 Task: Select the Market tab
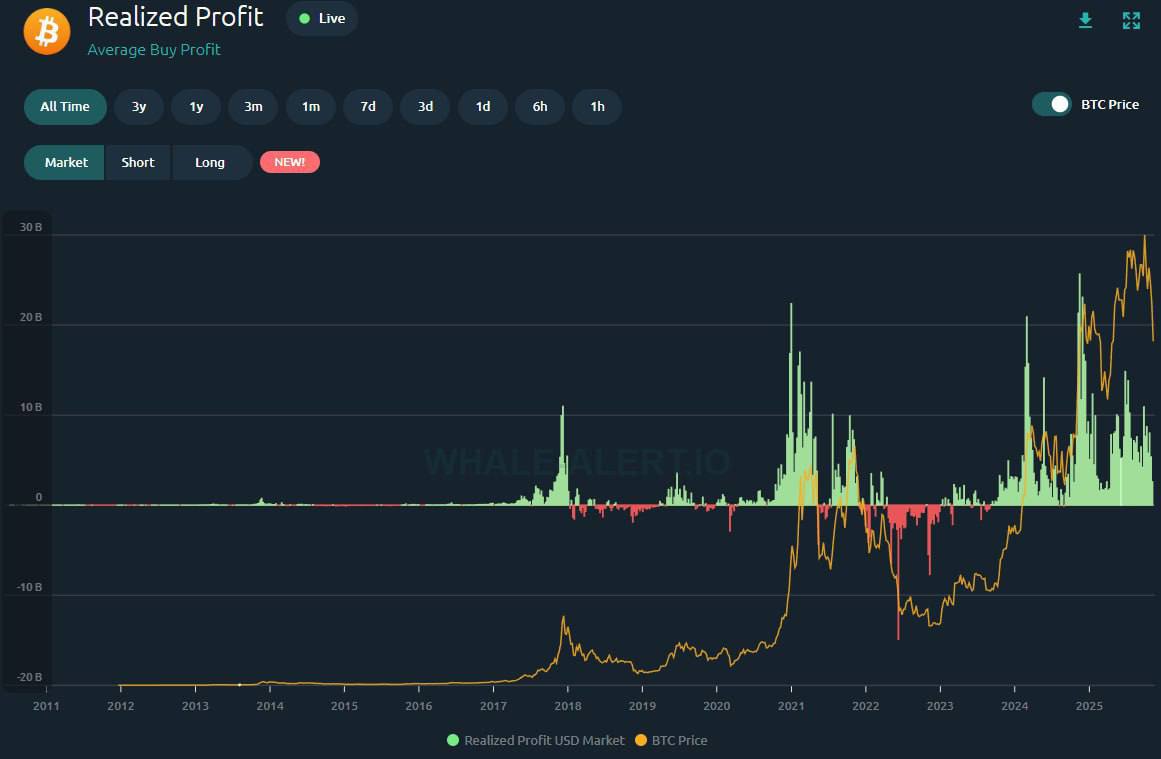point(66,162)
